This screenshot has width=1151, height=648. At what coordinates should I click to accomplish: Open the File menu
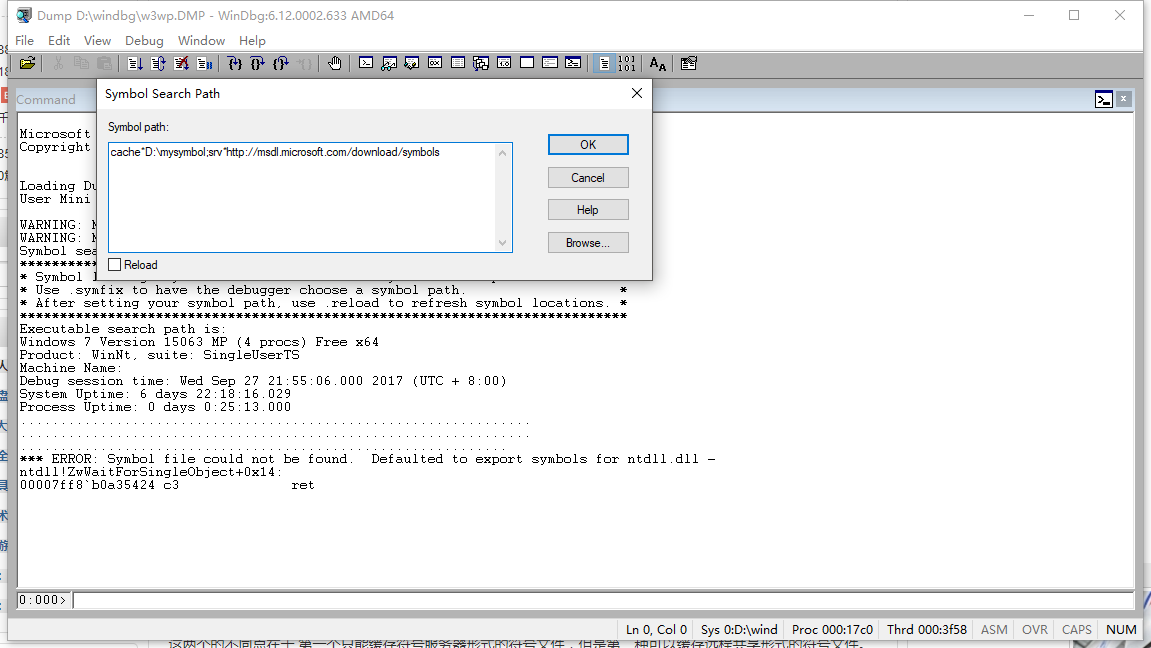tap(24, 40)
